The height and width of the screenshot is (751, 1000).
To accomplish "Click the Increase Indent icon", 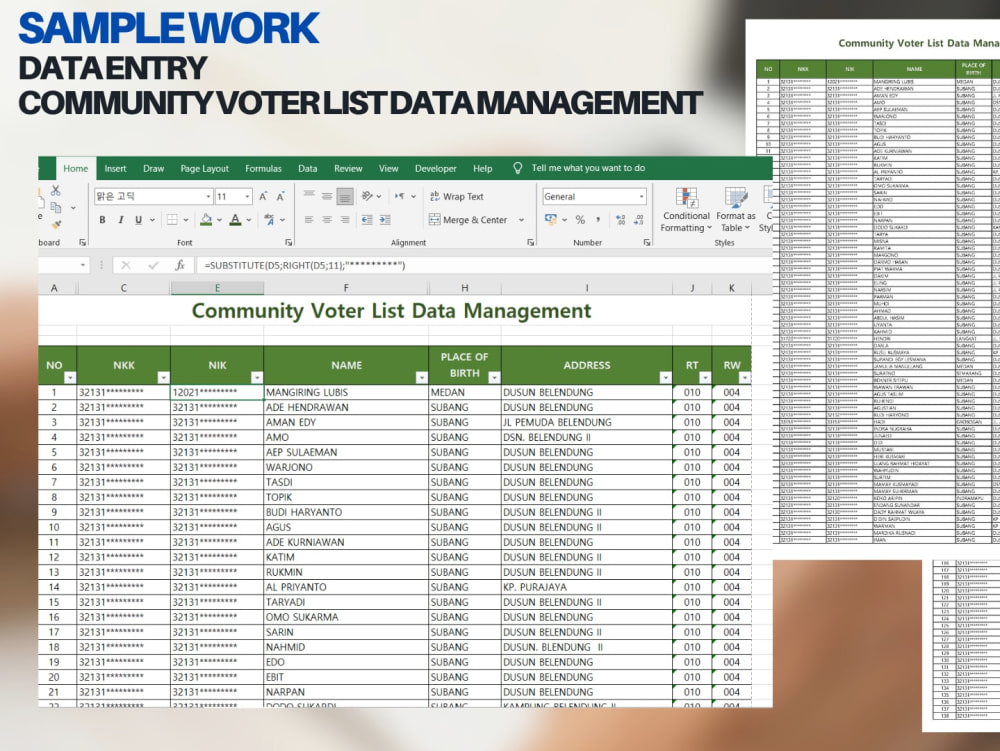I will click(x=385, y=220).
